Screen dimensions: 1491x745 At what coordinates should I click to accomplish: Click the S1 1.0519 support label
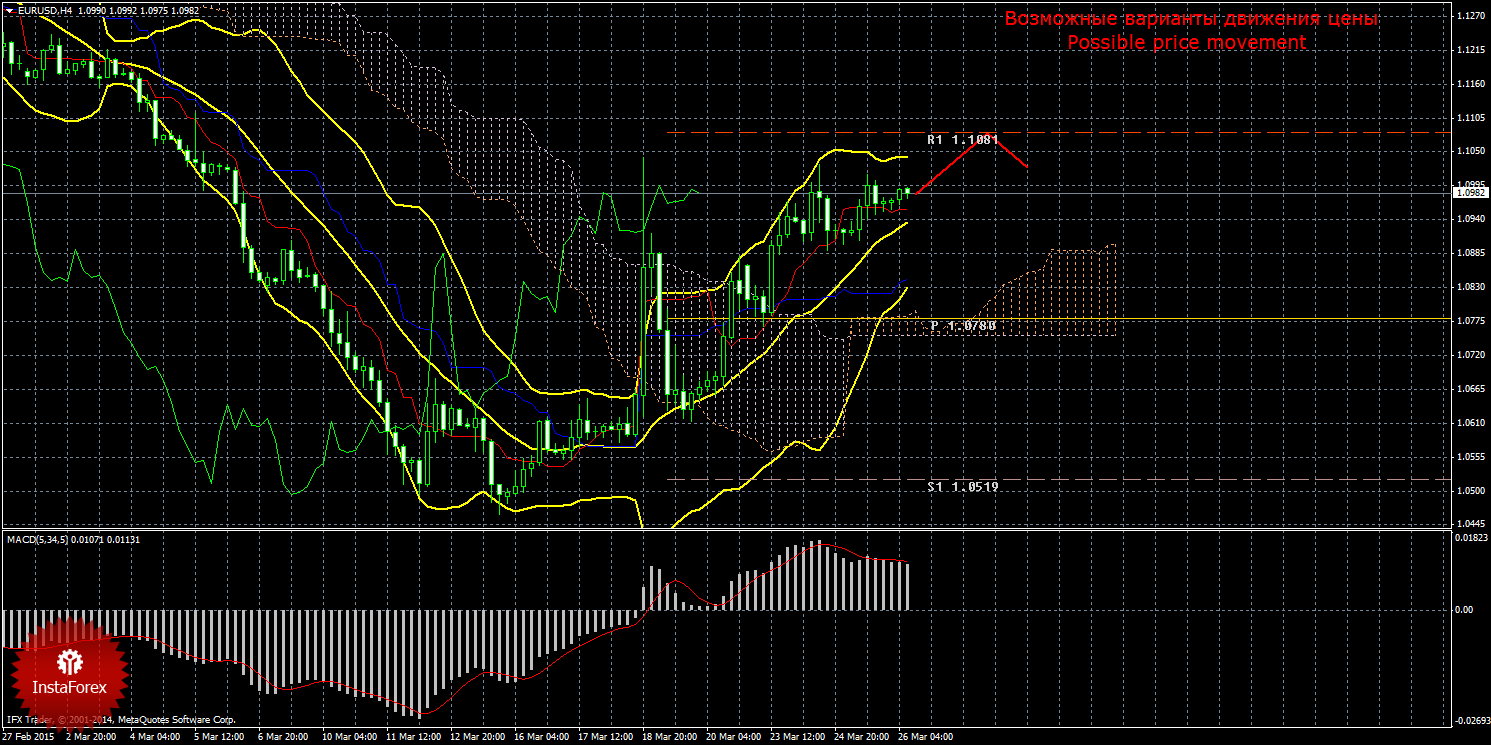coord(962,486)
